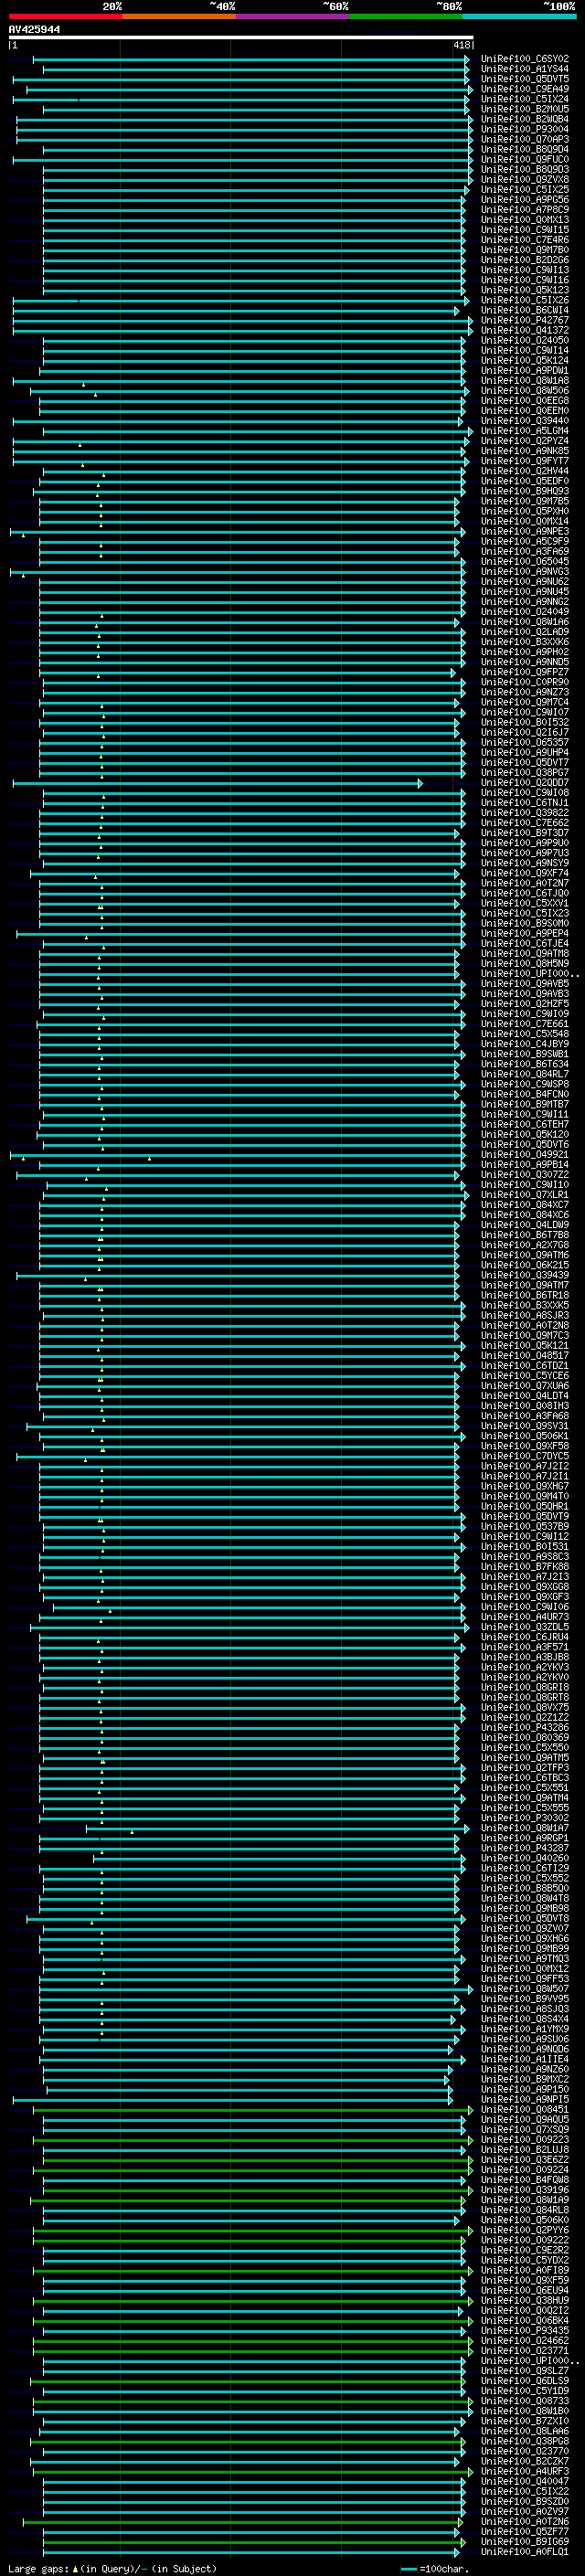Click hit name UniRef100_C7E4R6
The width and height of the screenshot is (585, 2576).
click(x=525, y=240)
